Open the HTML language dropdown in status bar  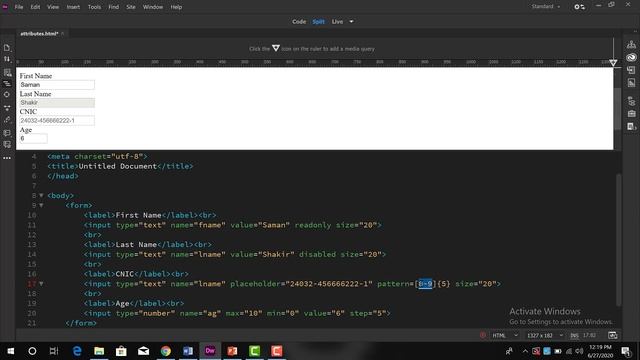505,336
